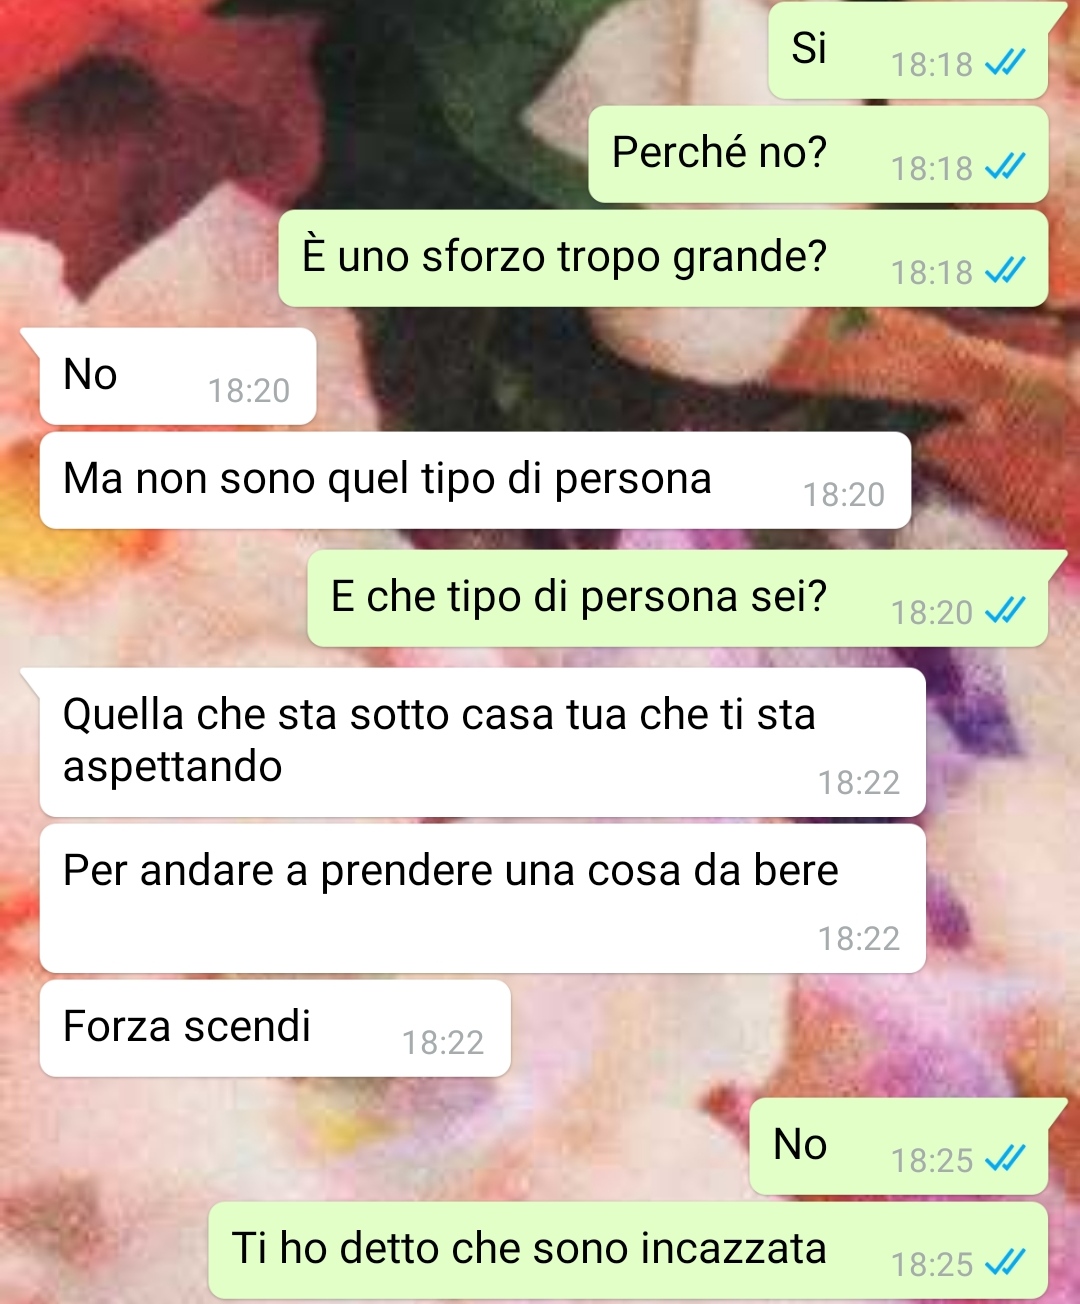Click the double-check on "E che tipo di persona sei?"
The width and height of the screenshot is (1080, 1304).
(1005, 613)
